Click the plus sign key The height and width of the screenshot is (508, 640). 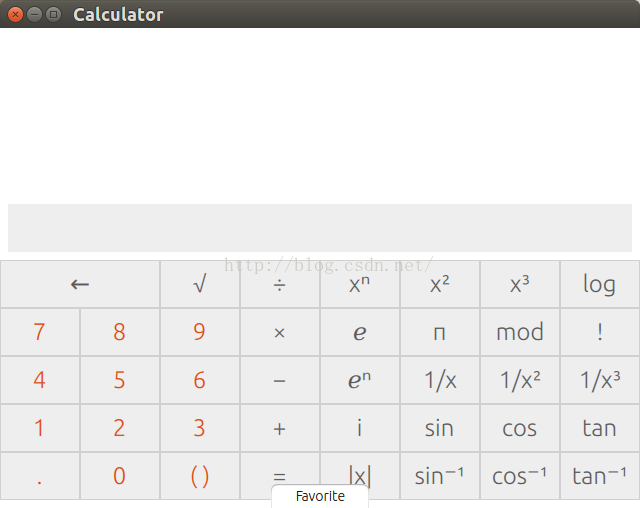pos(280,428)
